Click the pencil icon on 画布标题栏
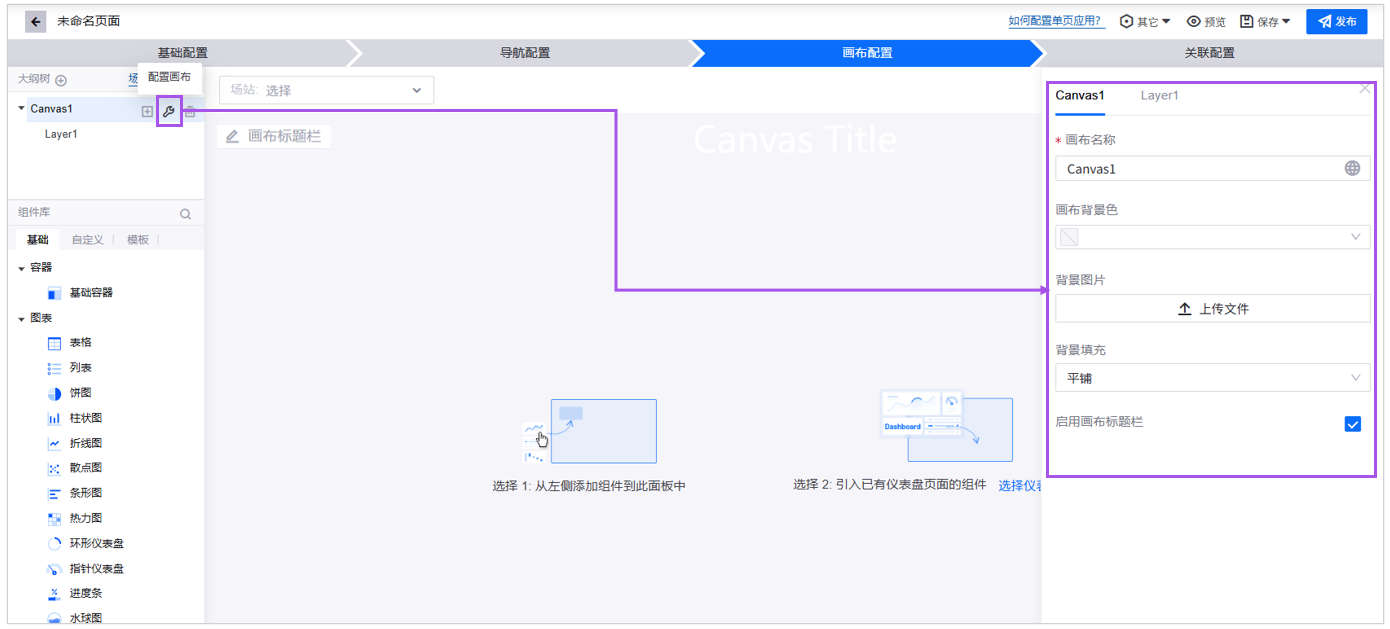Image resolution: width=1390 pixels, height=629 pixels. [233, 134]
